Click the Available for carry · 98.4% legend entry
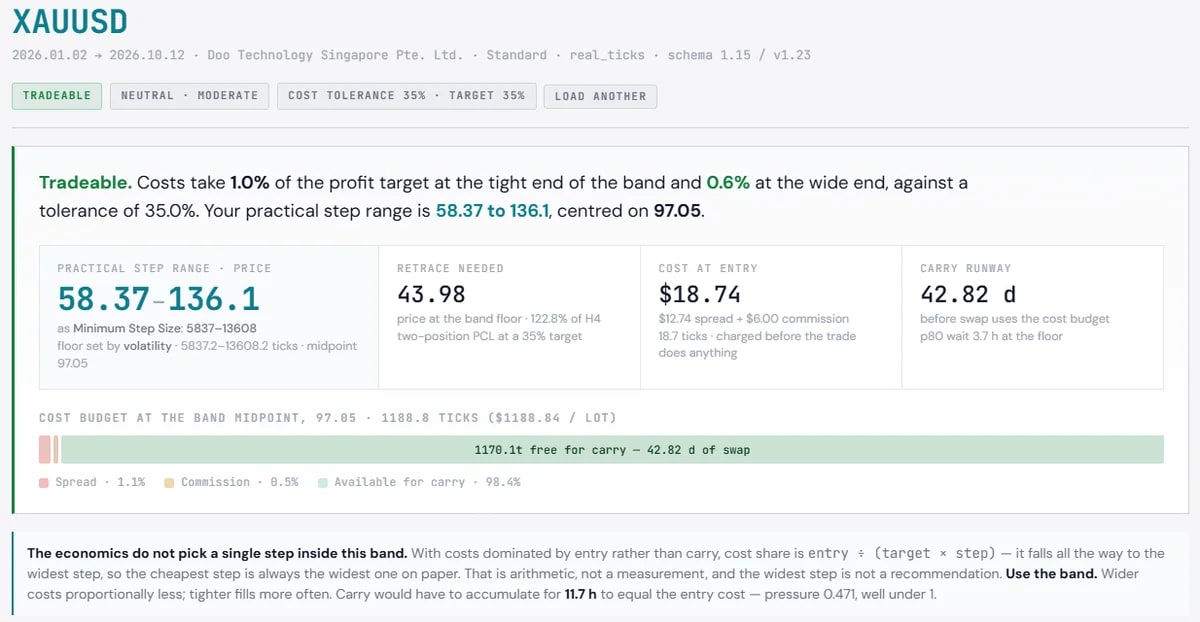 (419, 482)
